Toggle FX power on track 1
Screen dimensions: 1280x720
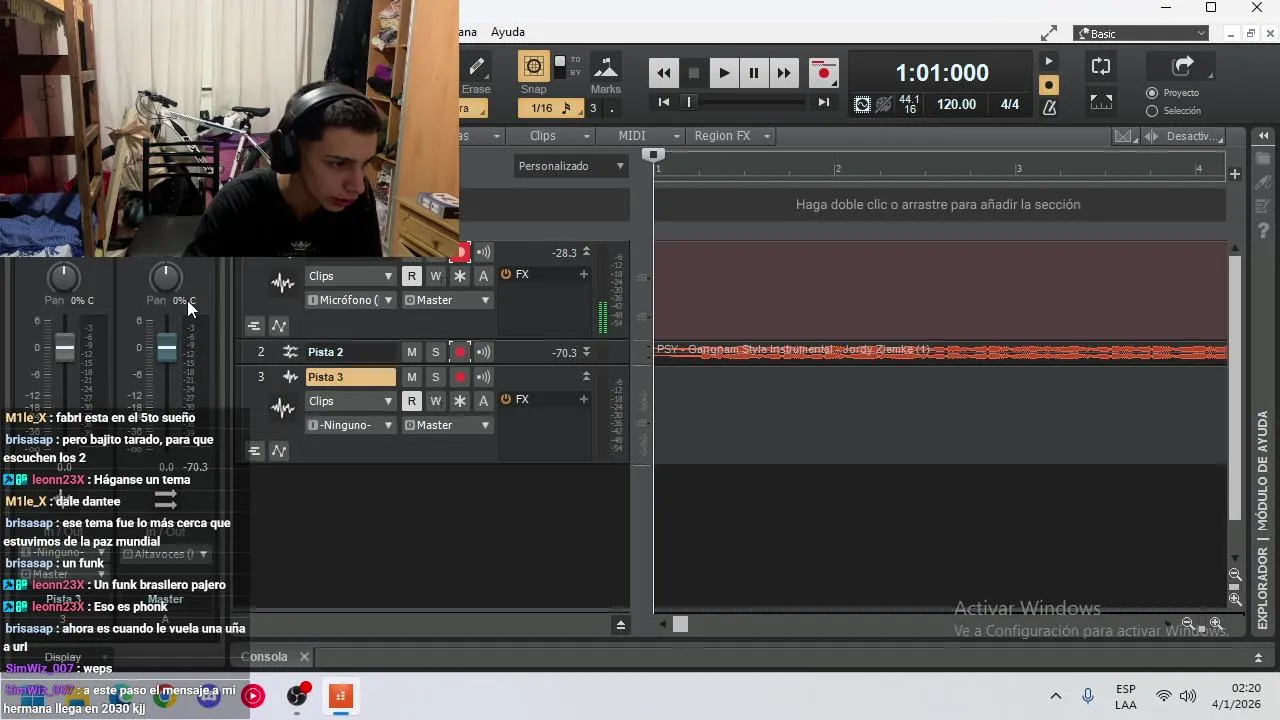pos(506,274)
